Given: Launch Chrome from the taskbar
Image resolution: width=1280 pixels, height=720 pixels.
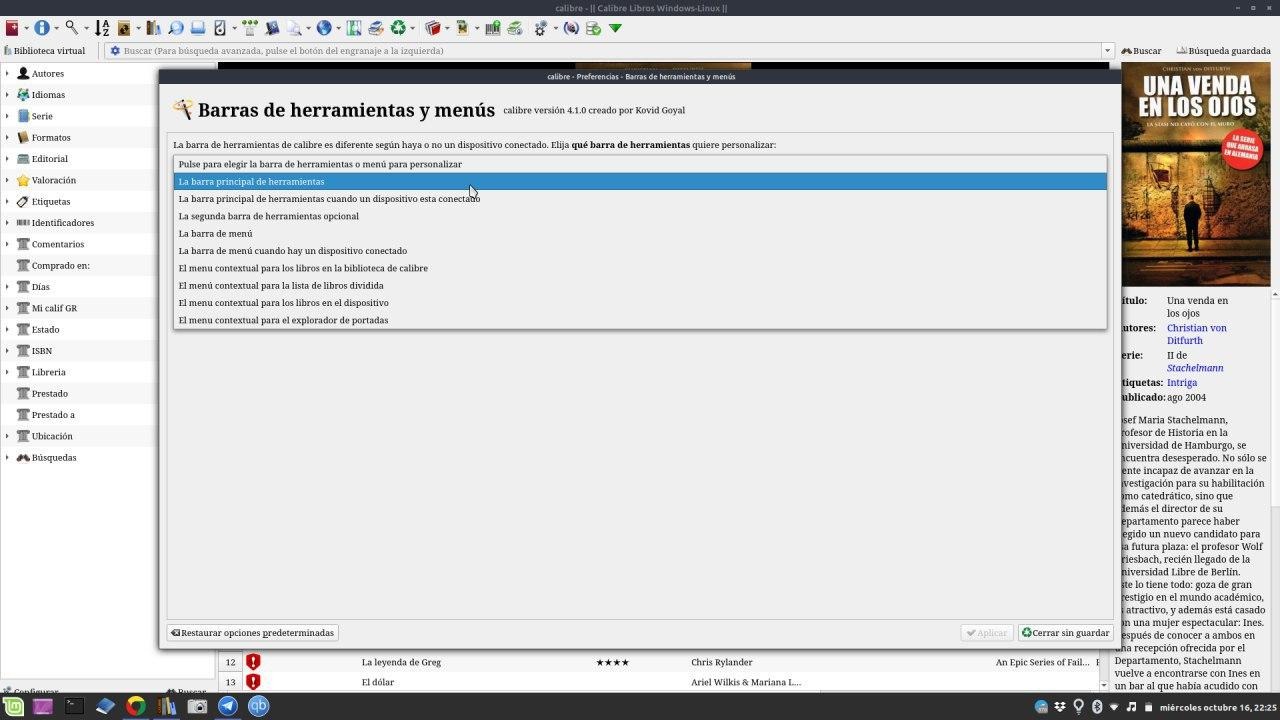Looking at the screenshot, I should pos(136,706).
